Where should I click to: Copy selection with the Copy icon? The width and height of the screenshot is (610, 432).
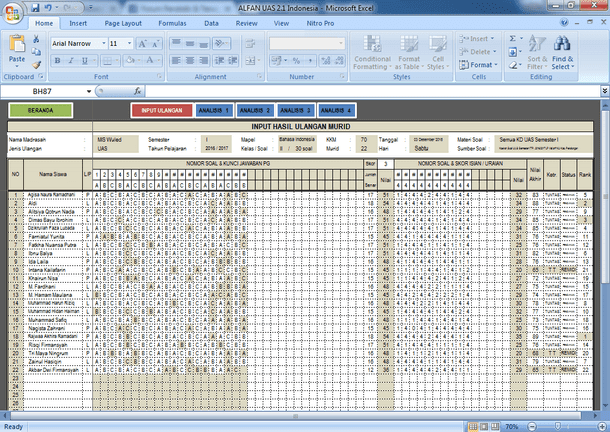pos(36,52)
